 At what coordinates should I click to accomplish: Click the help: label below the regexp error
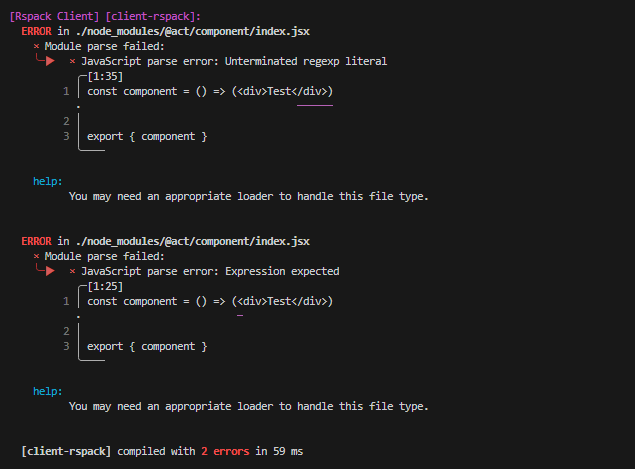(47, 181)
